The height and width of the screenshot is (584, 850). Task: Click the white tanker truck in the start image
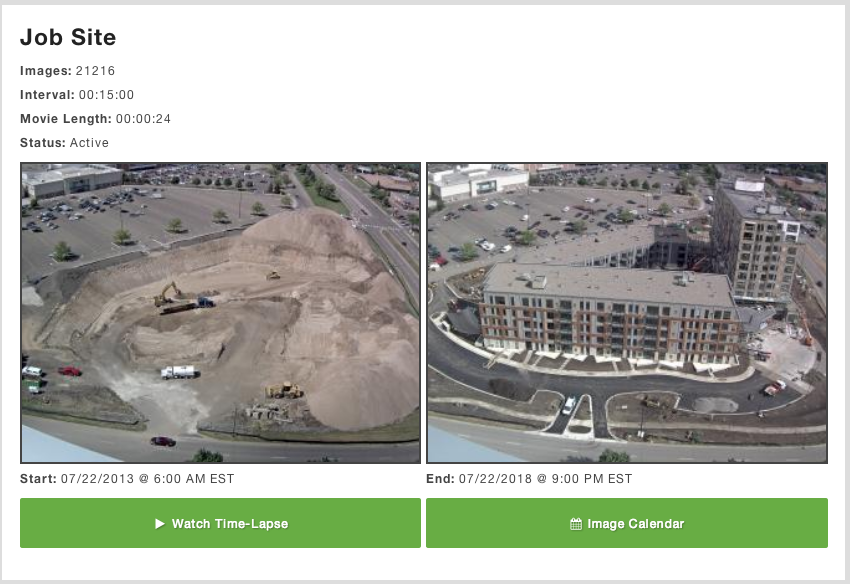coord(181,372)
